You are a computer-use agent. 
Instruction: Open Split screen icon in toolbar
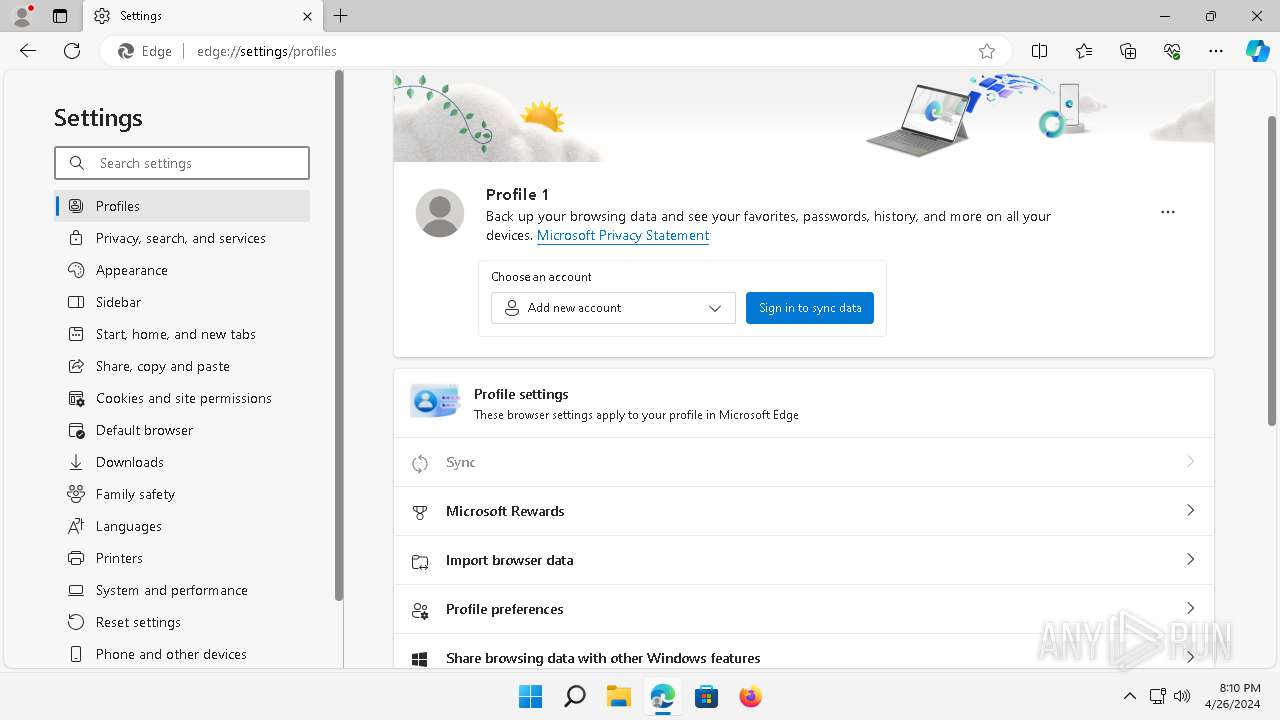(x=1039, y=51)
